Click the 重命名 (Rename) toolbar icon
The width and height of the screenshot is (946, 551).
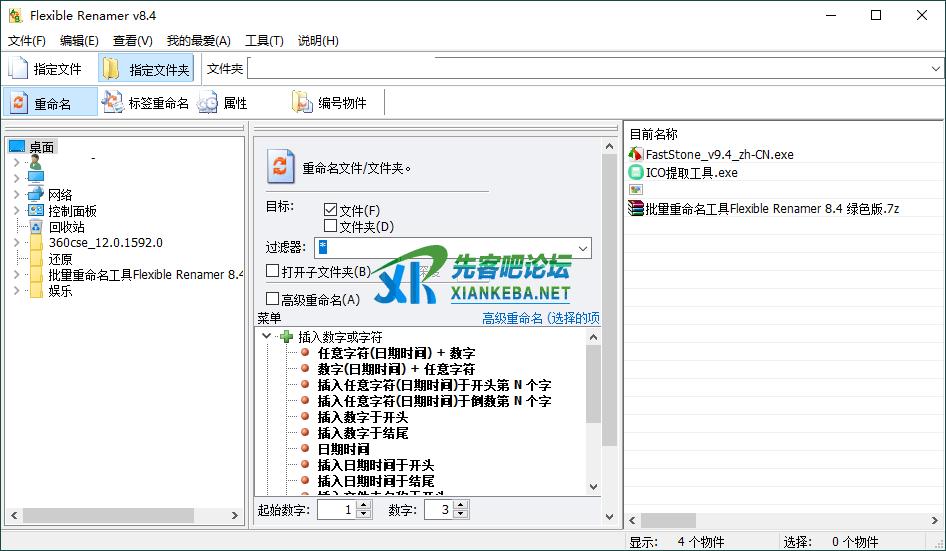click(x=19, y=103)
